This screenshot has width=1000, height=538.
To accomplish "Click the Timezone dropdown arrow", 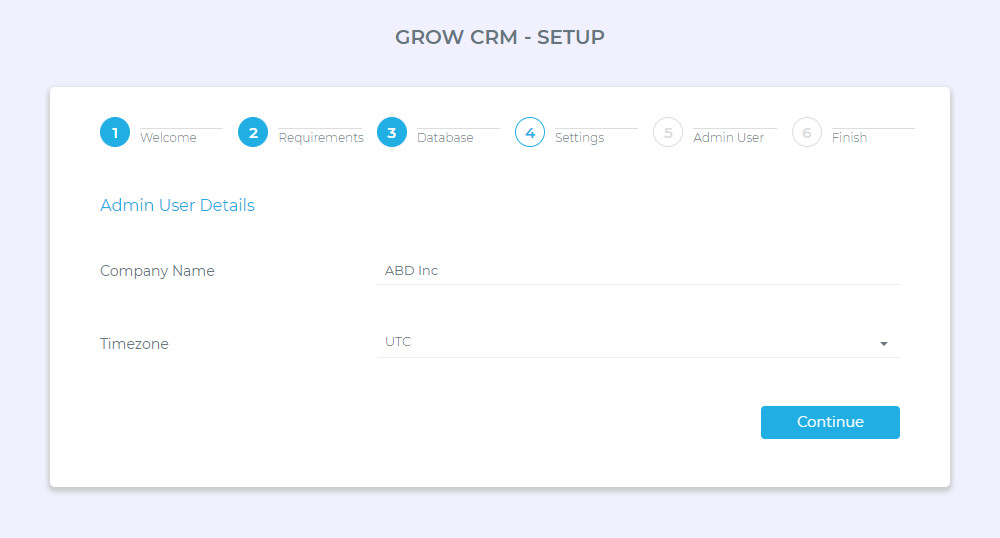I will tap(884, 344).
